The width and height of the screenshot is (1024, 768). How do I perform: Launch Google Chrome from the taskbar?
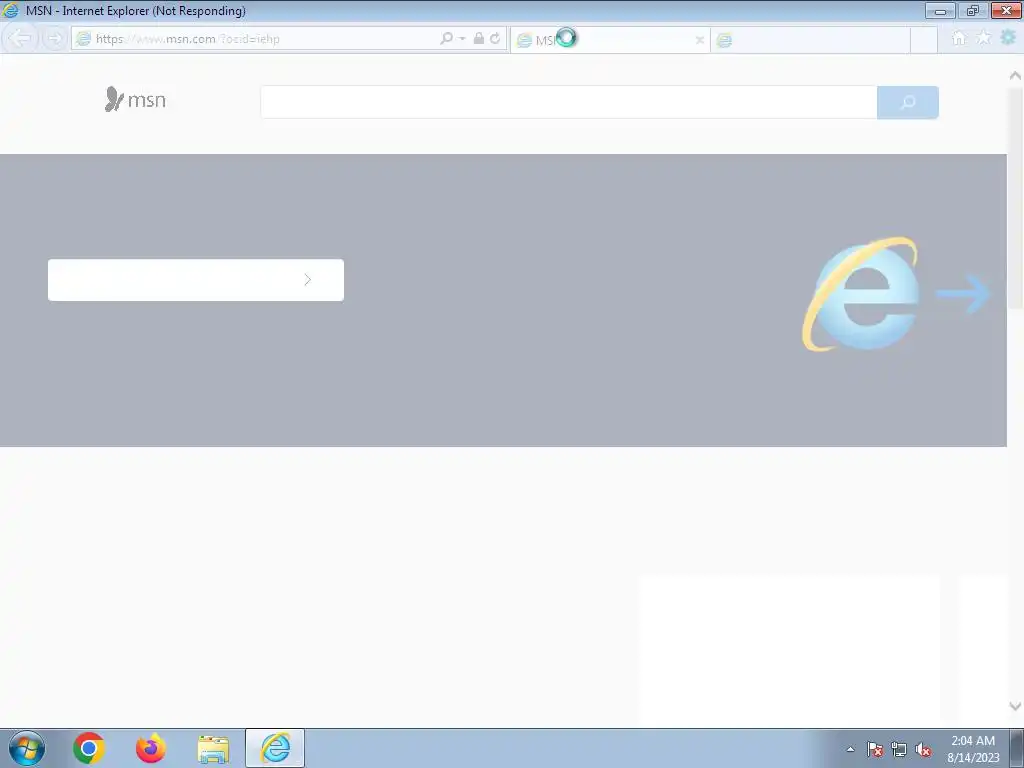(x=89, y=748)
